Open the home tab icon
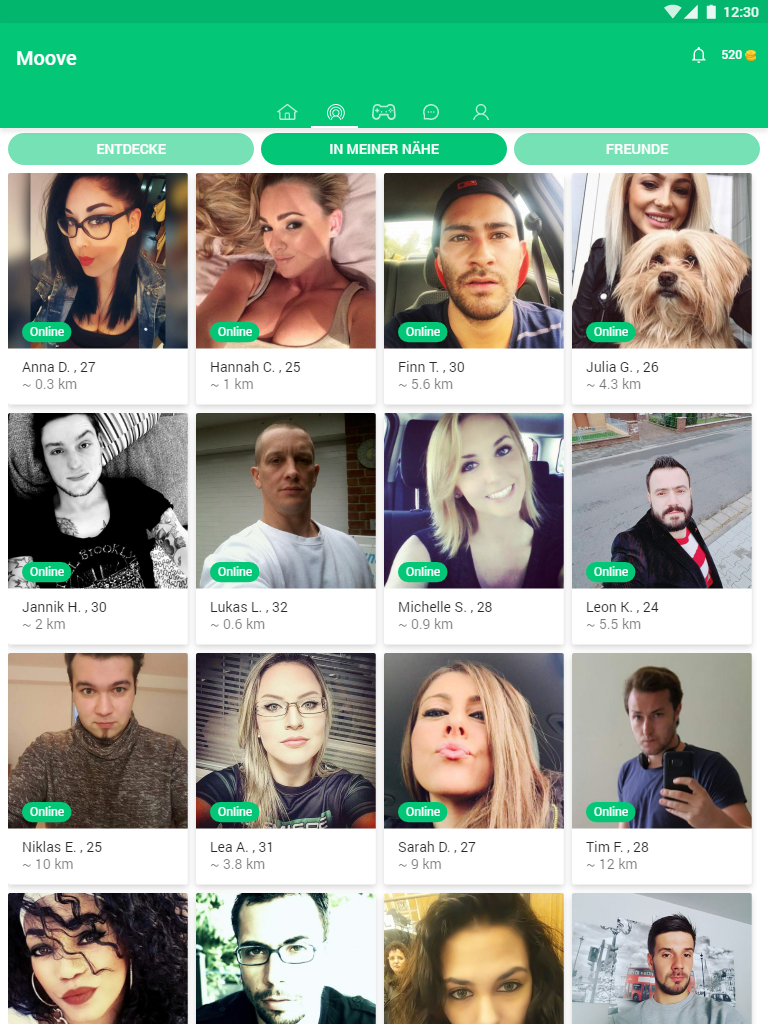 tap(287, 112)
